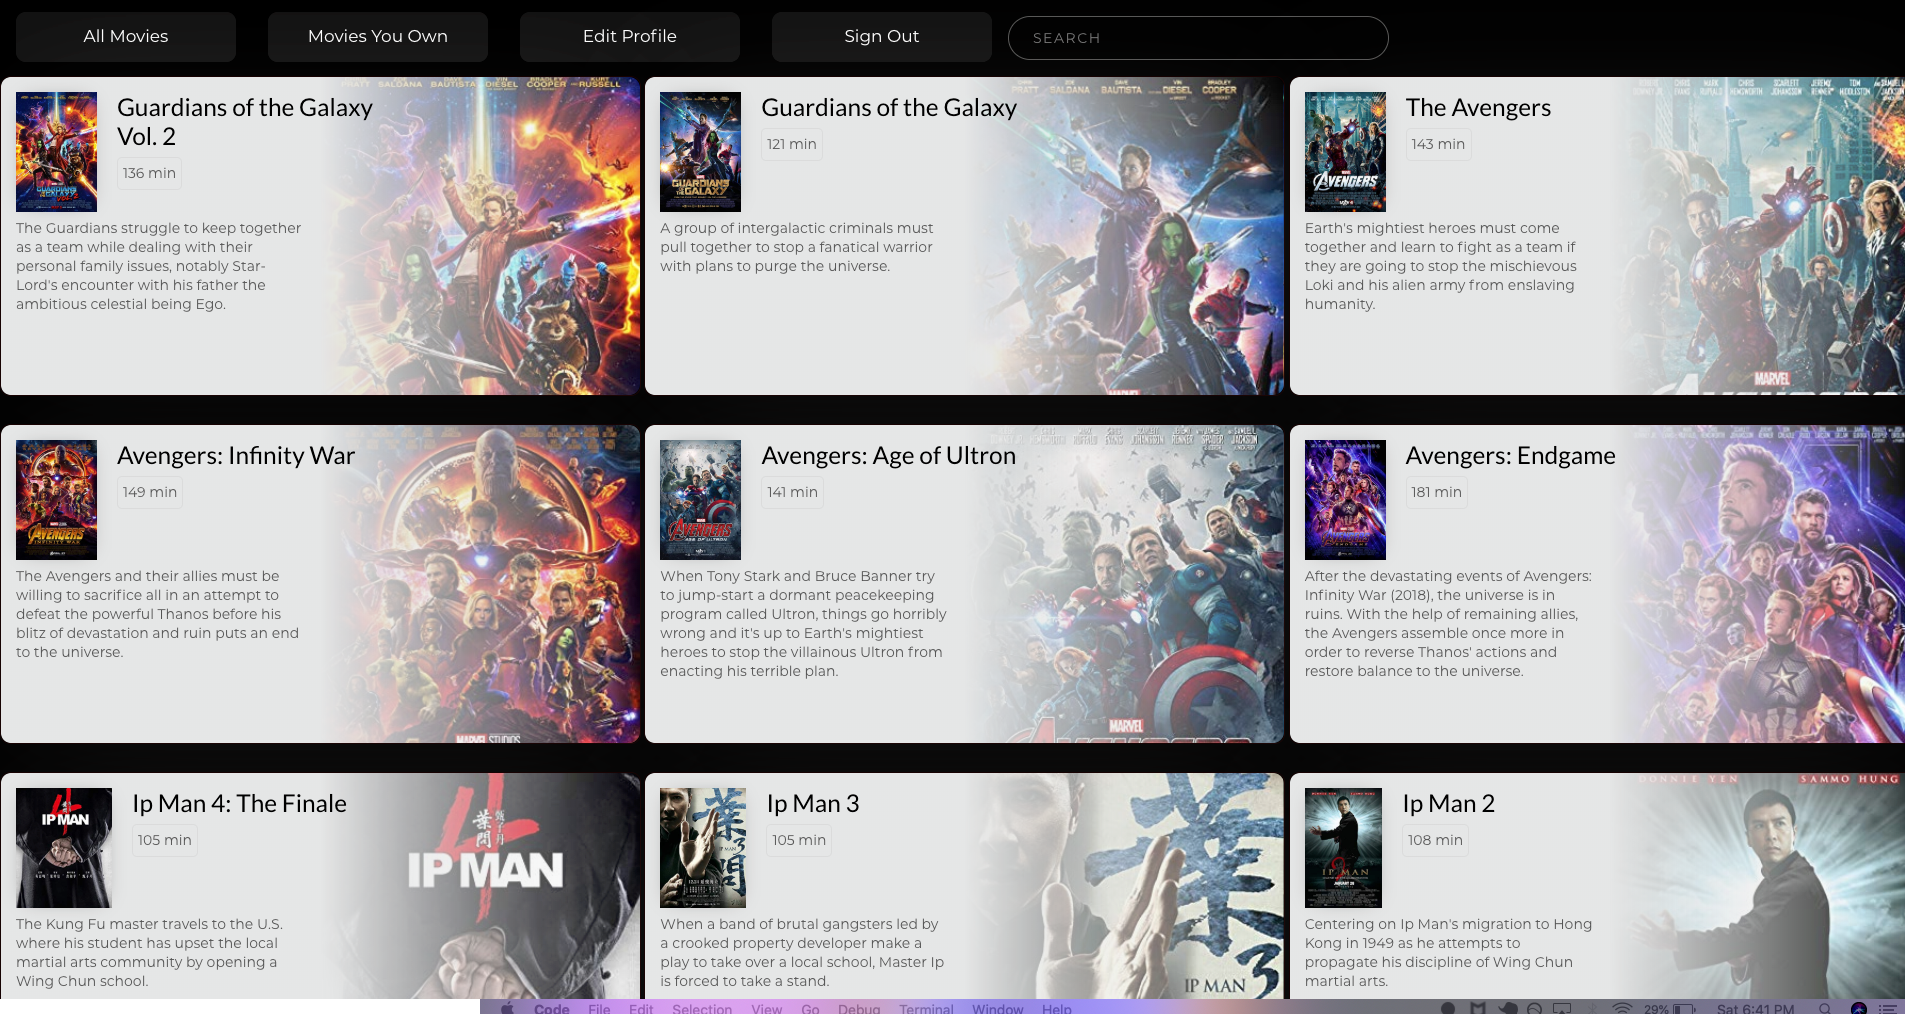
Task: Open Guardians of the Galaxy Vol. 2 poster thumbnail
Action: pos(57,152)
